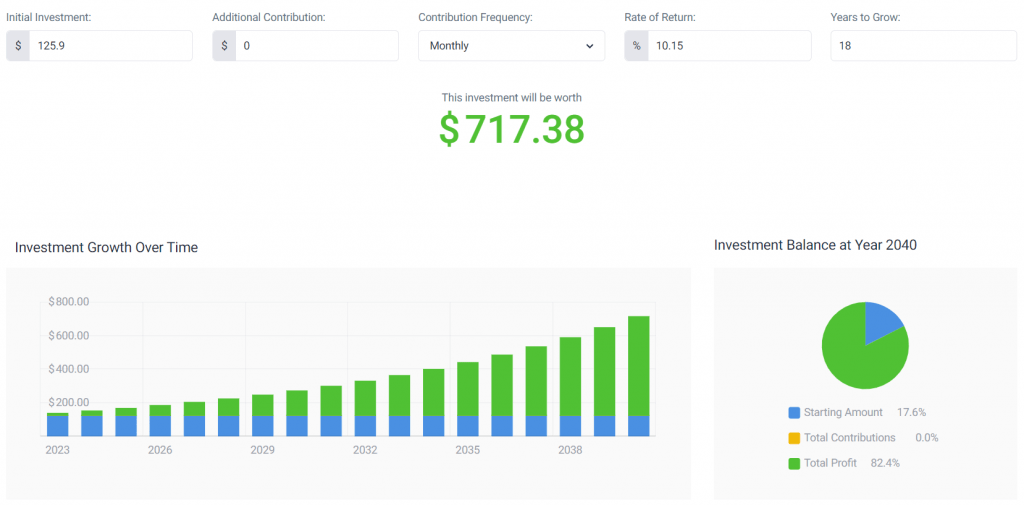Click the blue segment of the 2023 bar

[x=58, y=426]
